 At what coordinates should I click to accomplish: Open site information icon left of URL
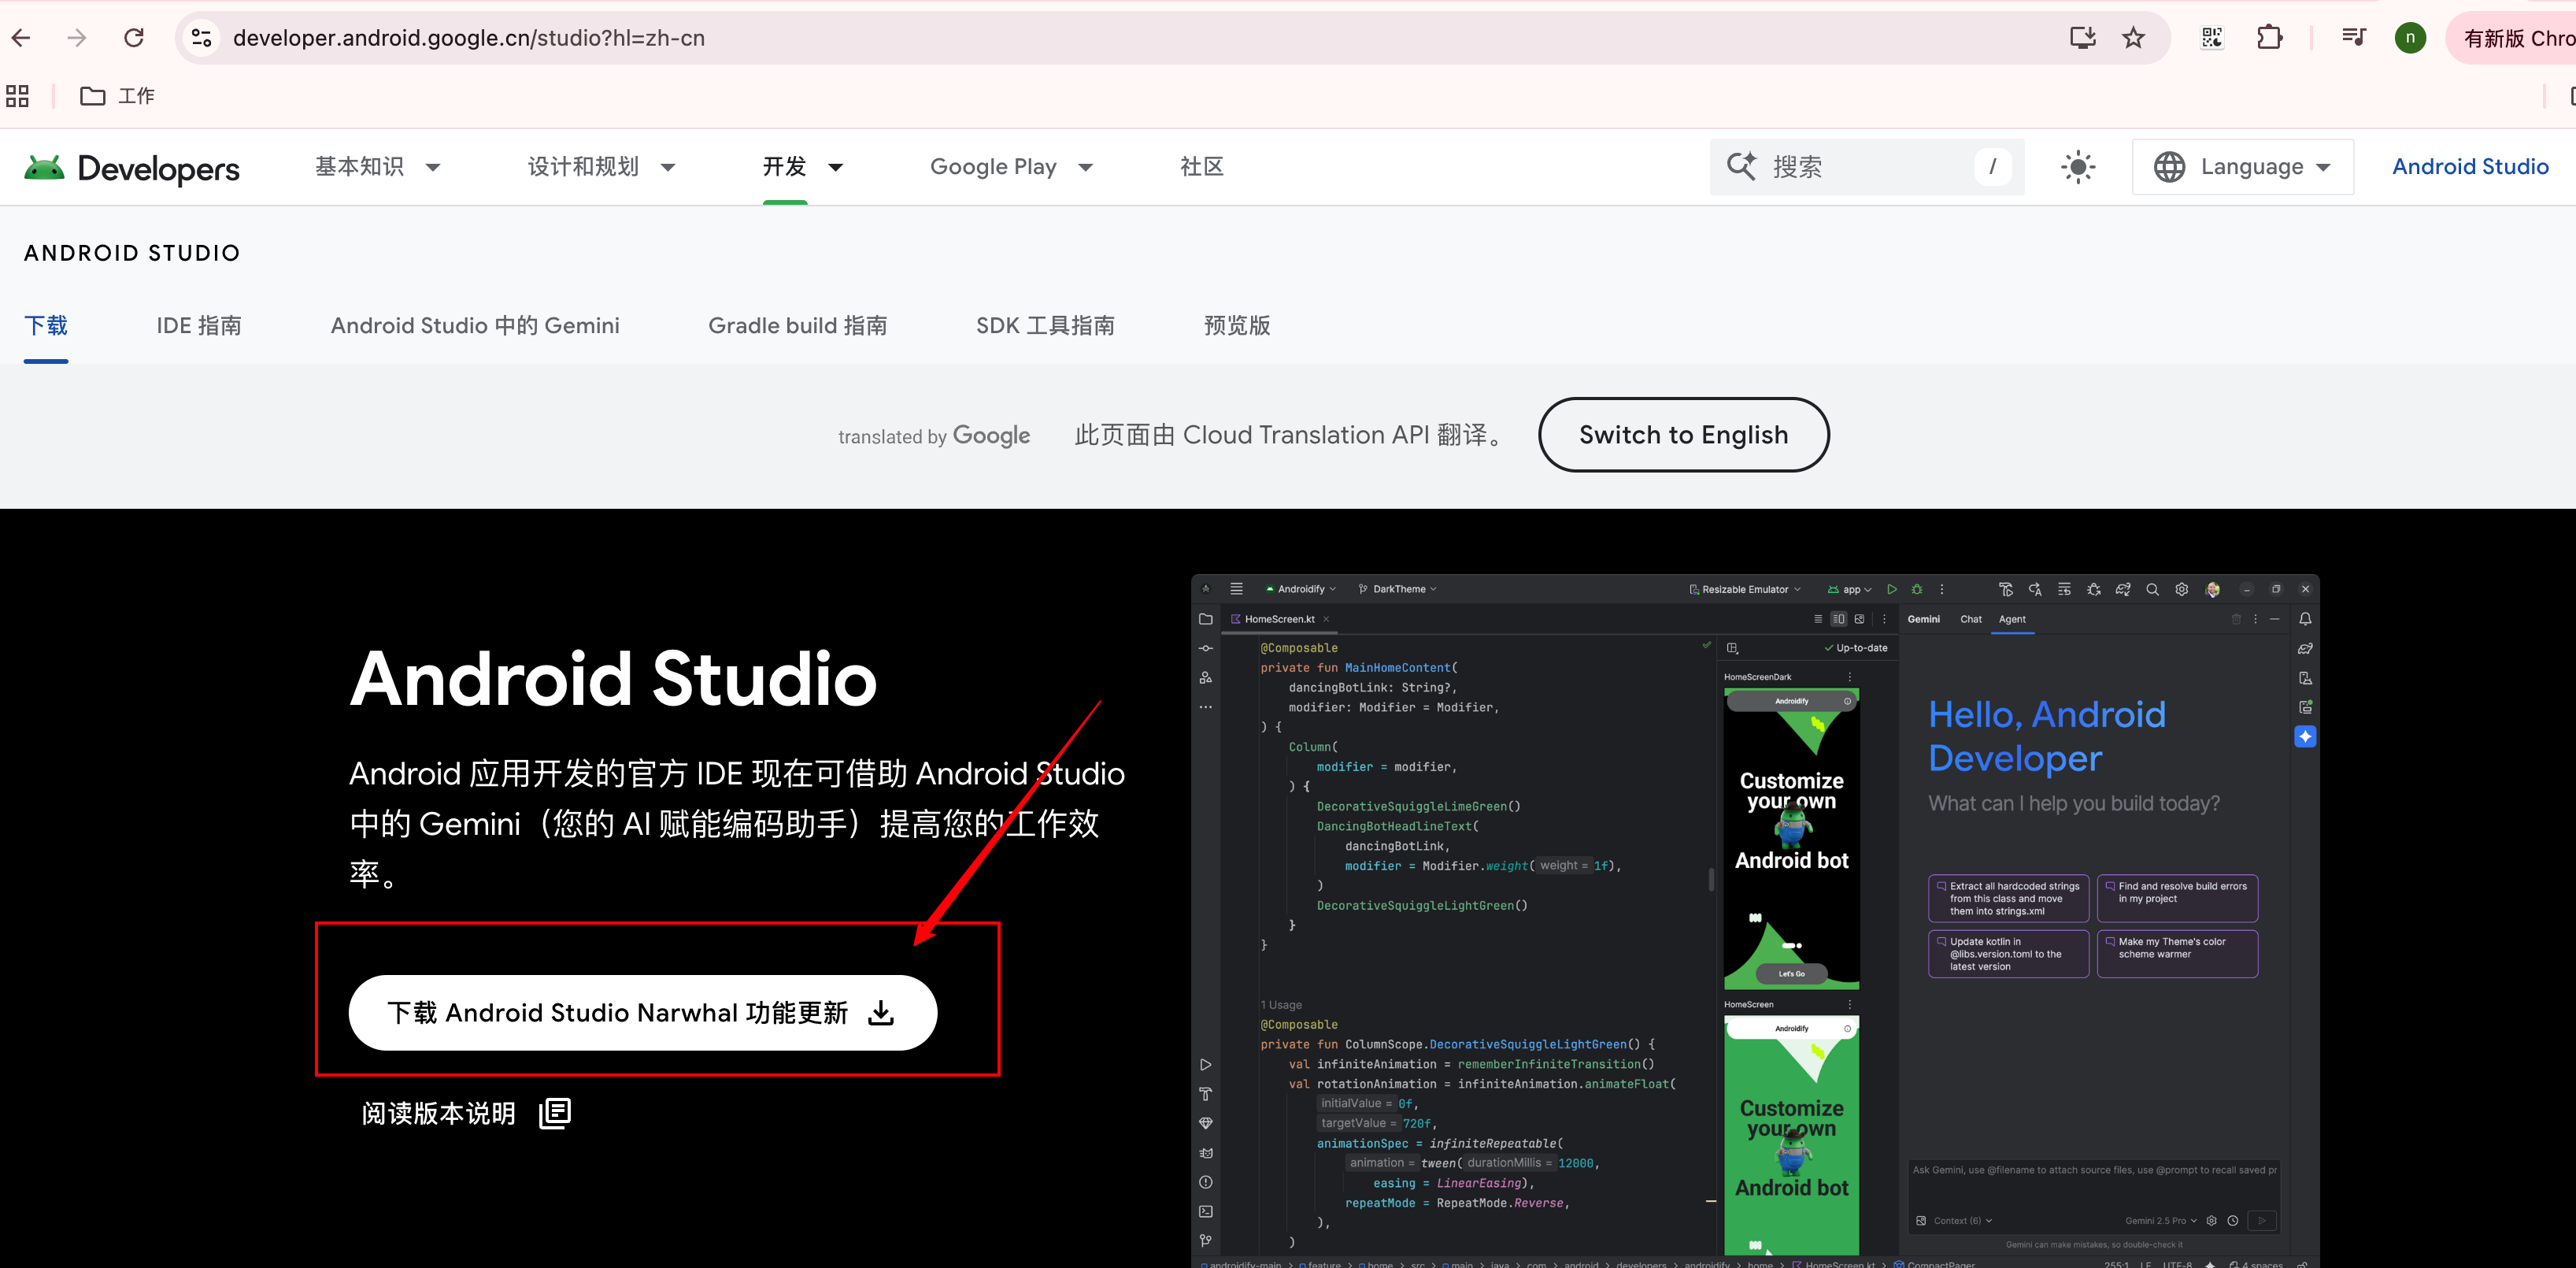pos(201,38)
